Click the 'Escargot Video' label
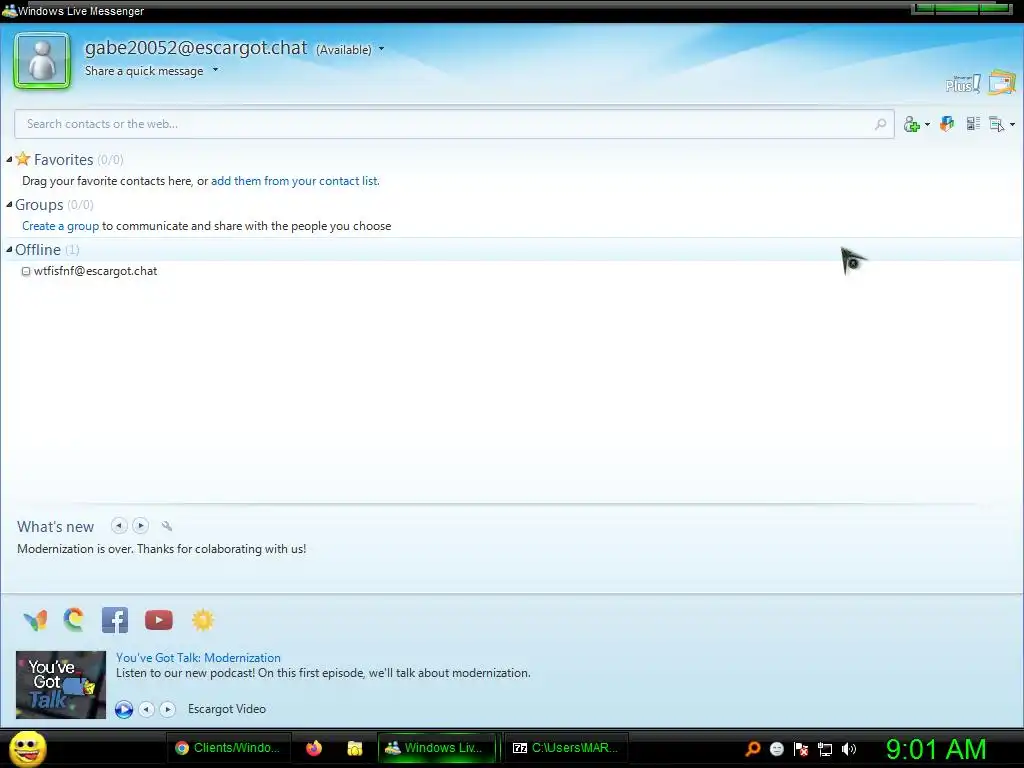1024x768 pixels. [x=227, y=709]
